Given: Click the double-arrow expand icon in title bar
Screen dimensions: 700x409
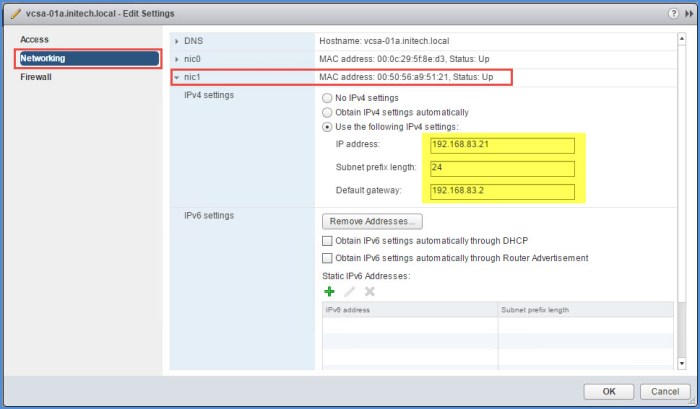Looking at the screenshot, I should [x=689, y=14].
